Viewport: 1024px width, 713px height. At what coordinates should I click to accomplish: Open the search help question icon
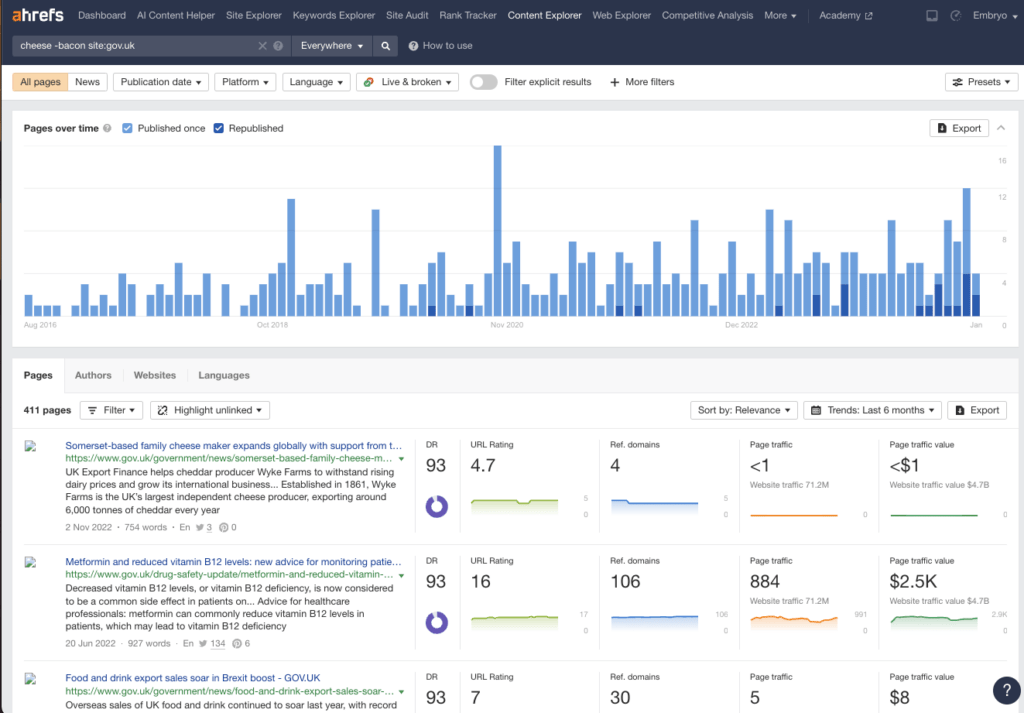pos(278,46)
